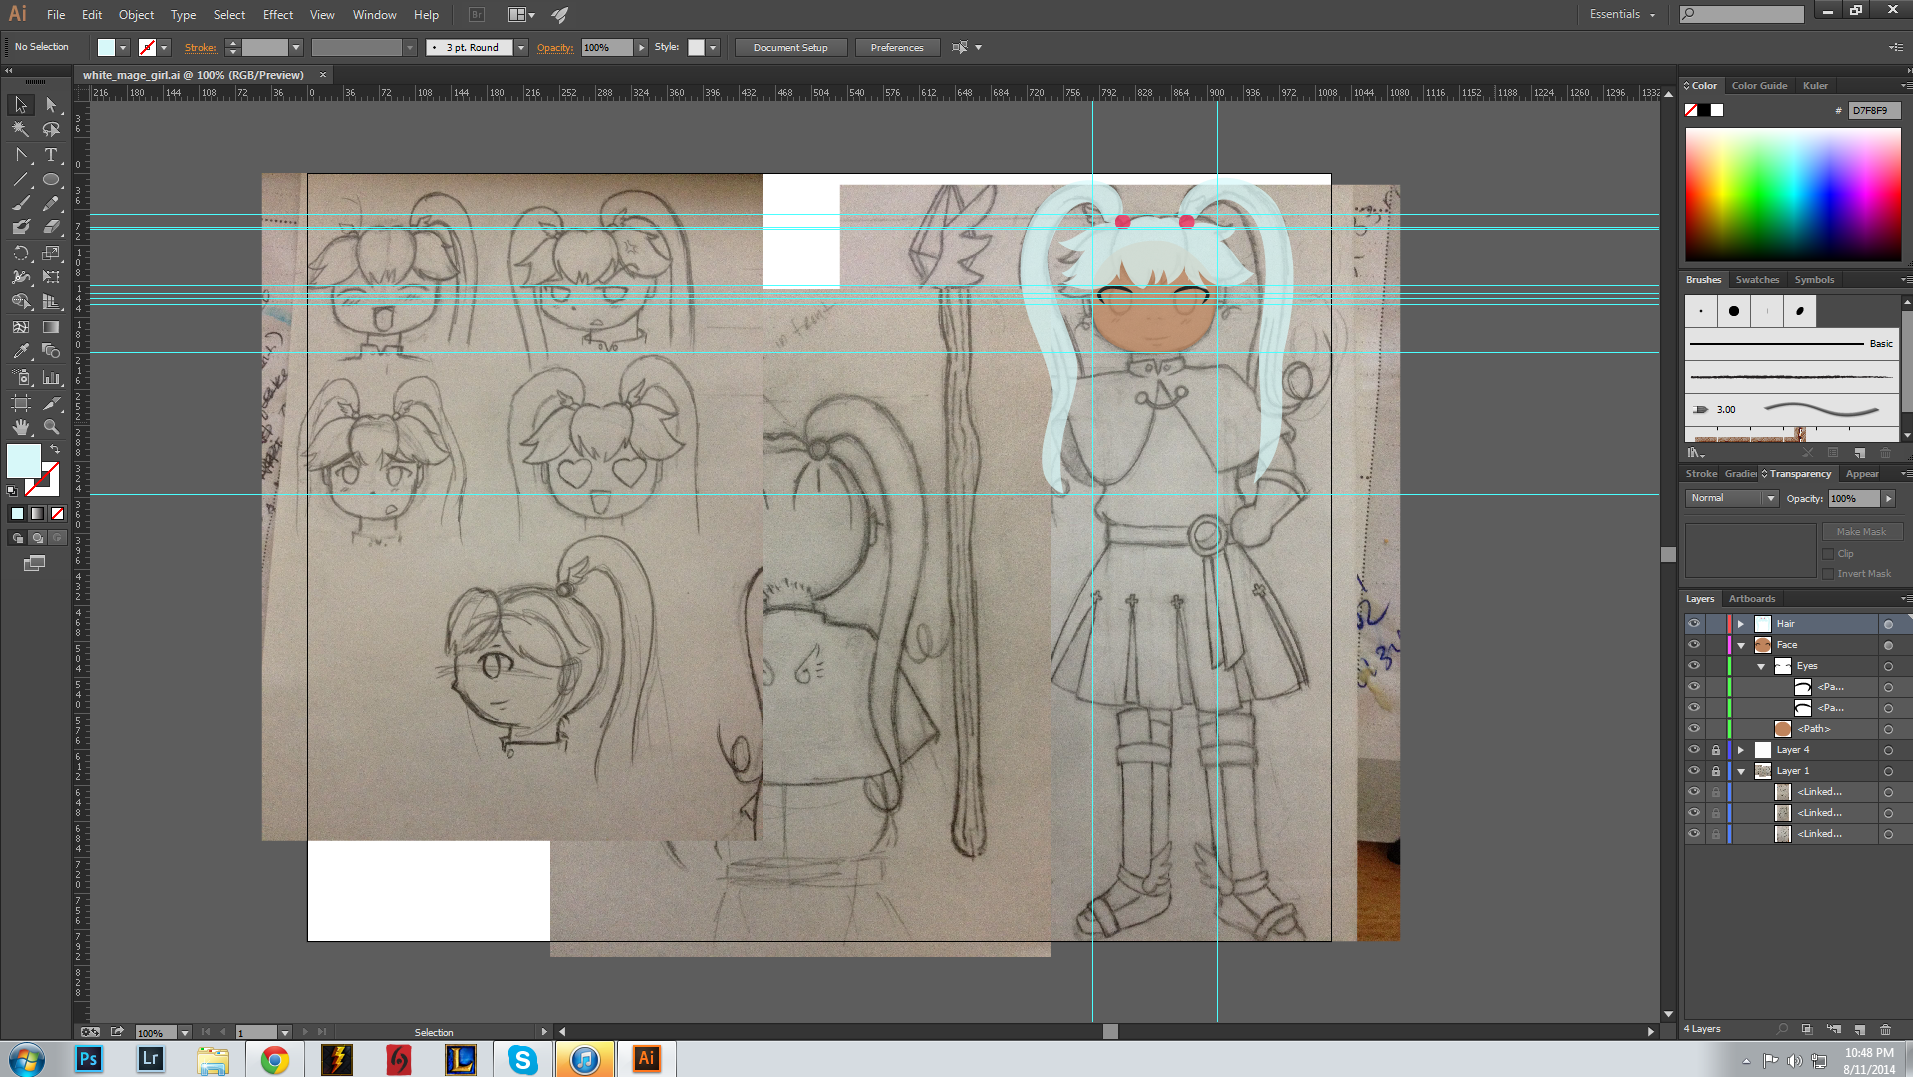Pick the Artboard tool
Image resolution: width=1913 pixels, height=1077 pixels.
click(21, 403)
